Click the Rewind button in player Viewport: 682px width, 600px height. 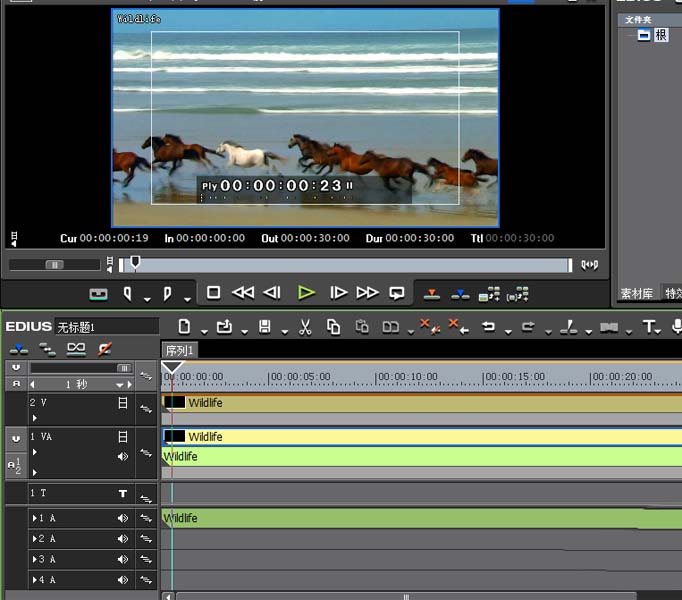coord(243,293)
